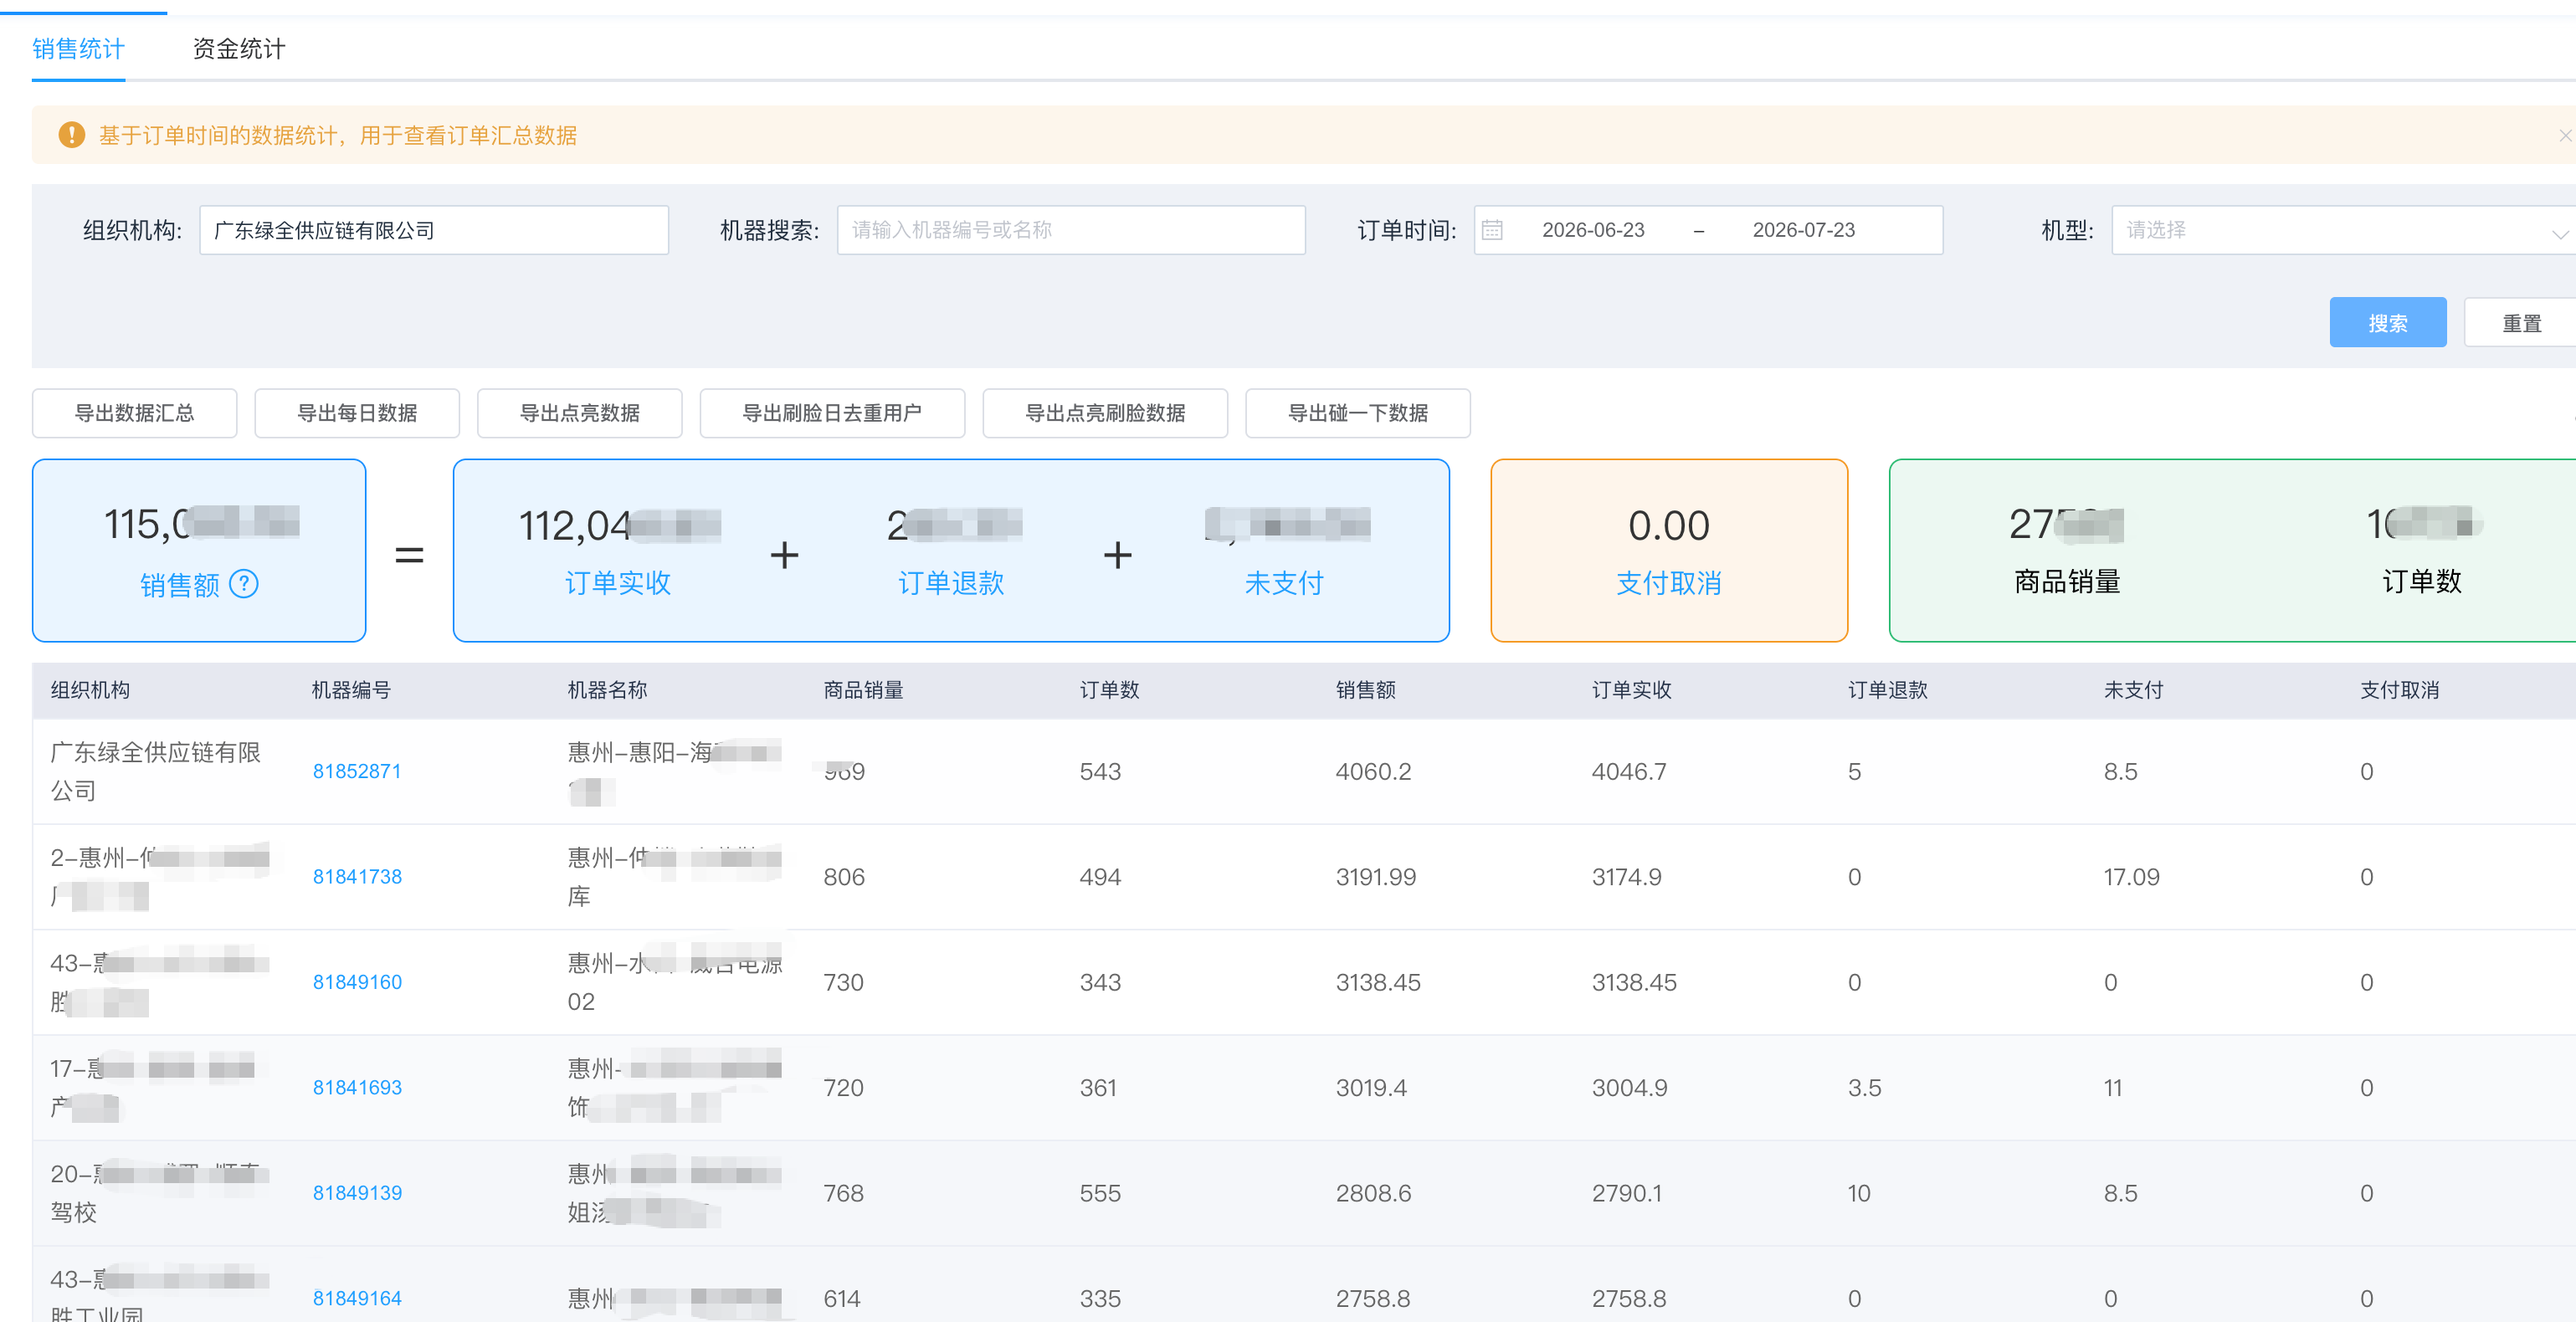The width and height of the screenshot is (2576, 1322).
Task: Click 导出点亮数据 button
Action: coord(579,413)
